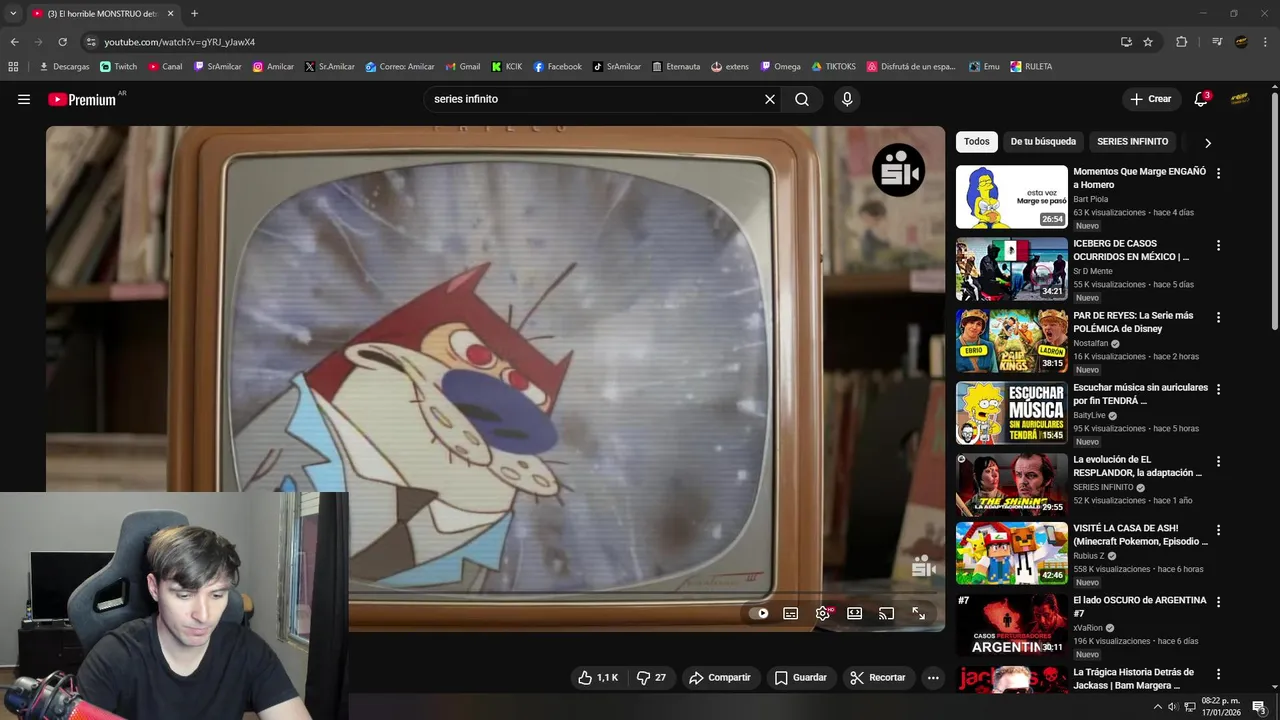Image resolution: width=1280 pixels, height=720 pixels.
Task: Show hidden system tray icons
Action: click(1157, 707)
